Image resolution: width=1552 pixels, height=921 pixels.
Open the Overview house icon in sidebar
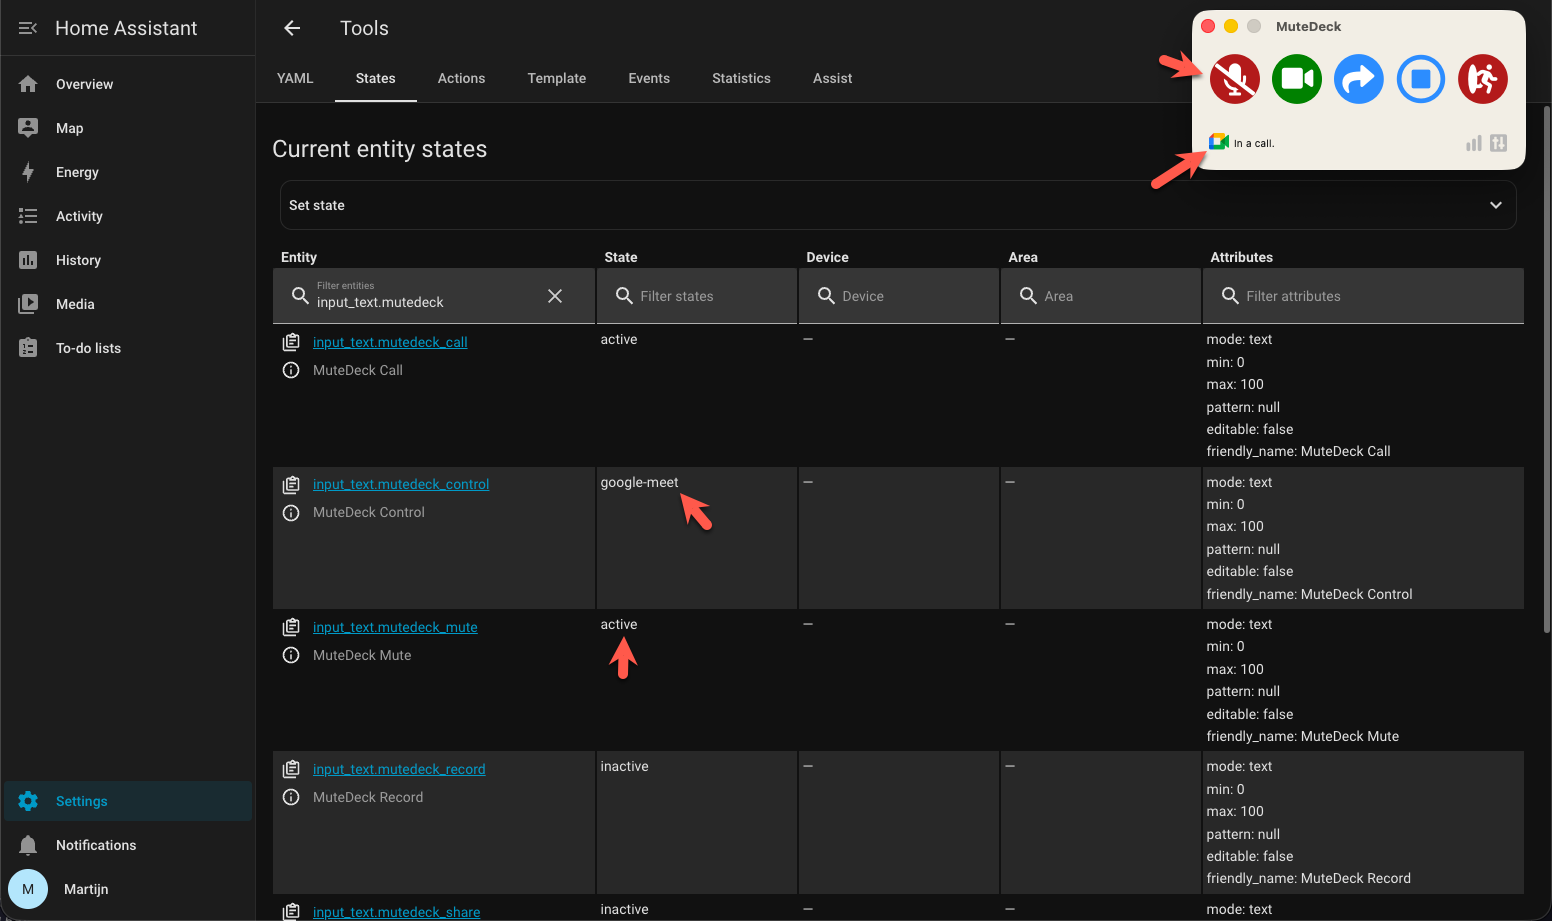click(28, 84)
